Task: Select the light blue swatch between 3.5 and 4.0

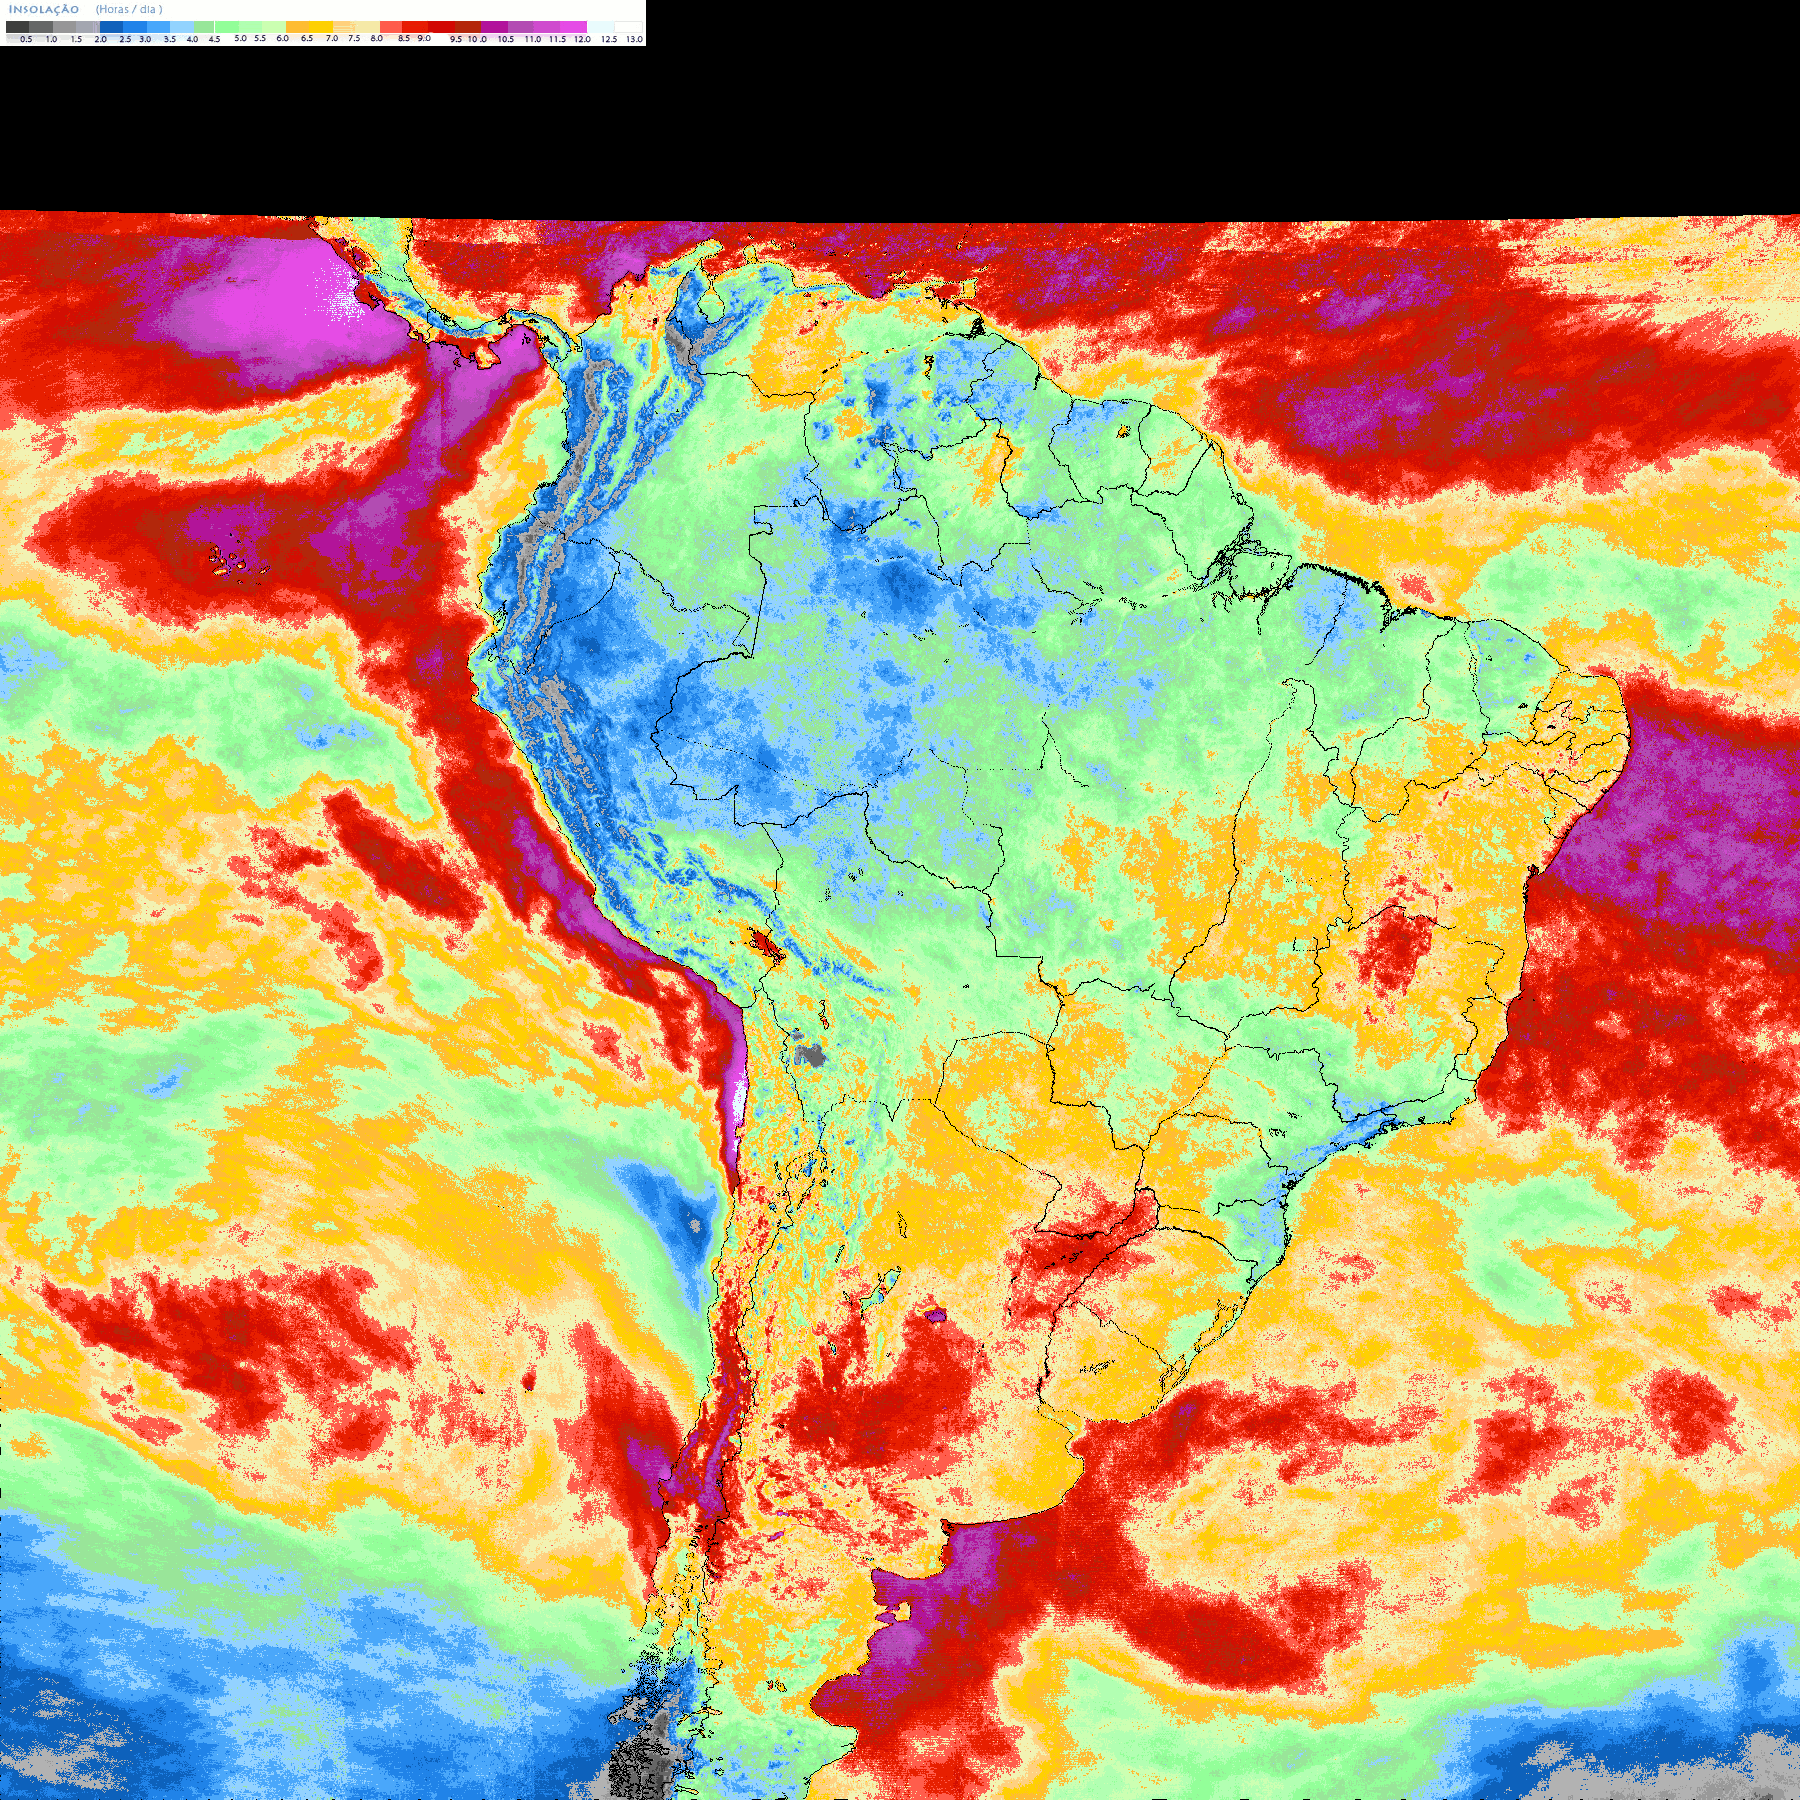Action: point(182,27)
